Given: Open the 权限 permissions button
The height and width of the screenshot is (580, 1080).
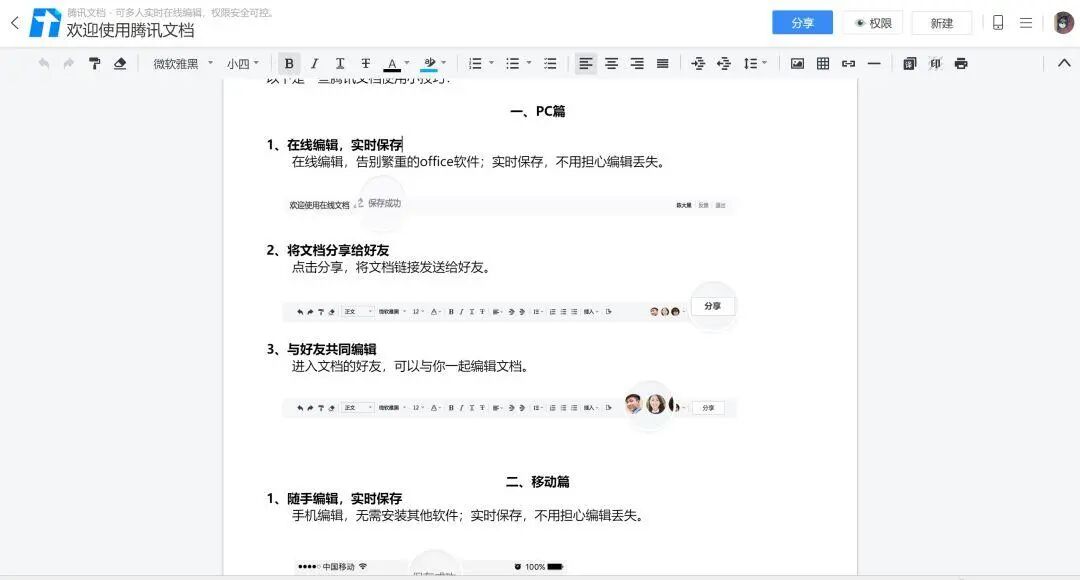Looking at the screenshot, I should (873, 23).
